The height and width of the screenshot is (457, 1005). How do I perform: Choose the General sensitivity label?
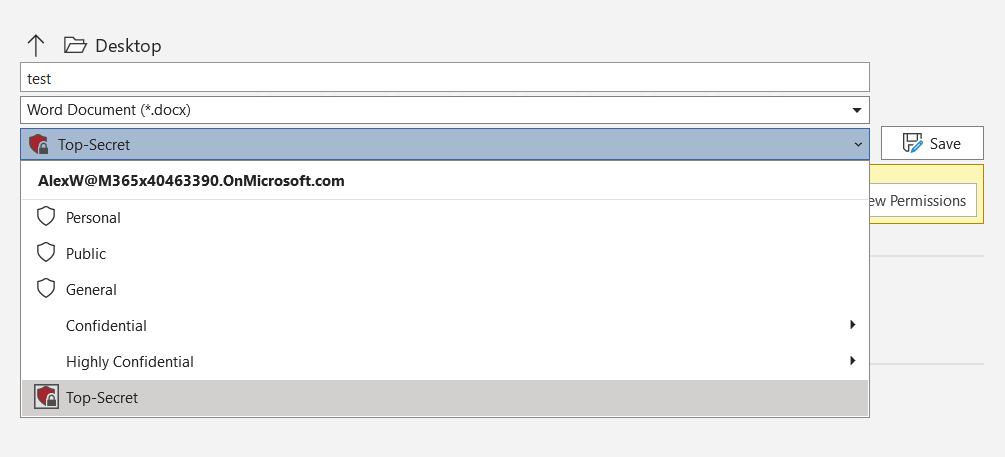click(445, 290)
